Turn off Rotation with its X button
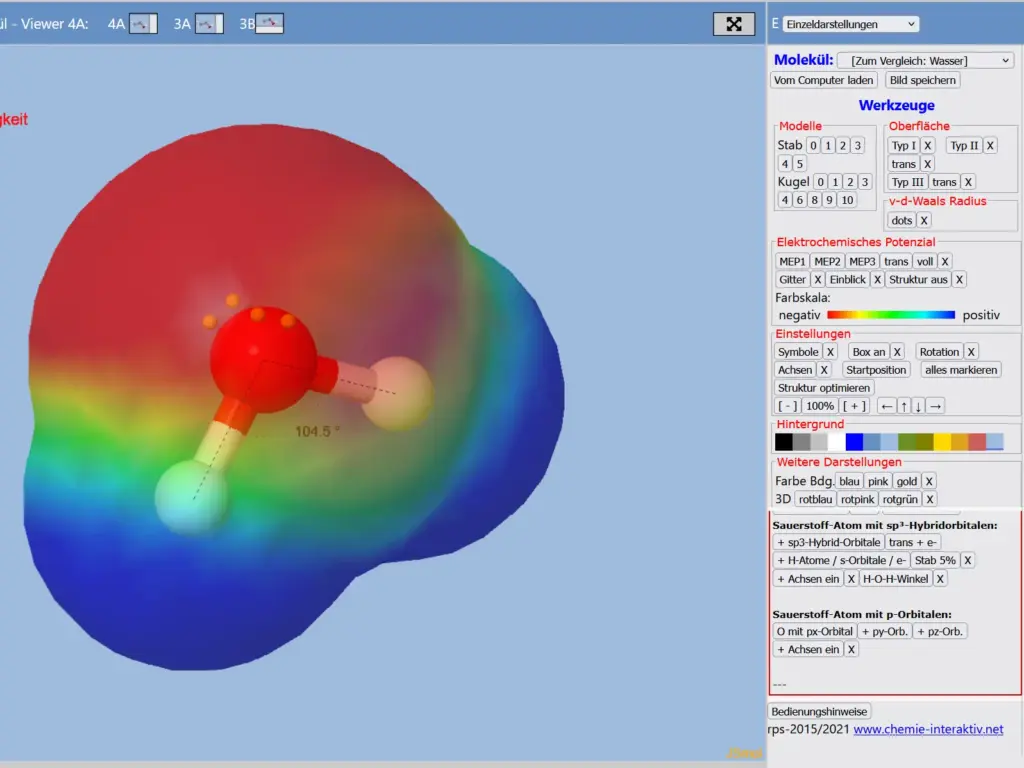This screenshot has height=768, width=1024. point(971,352)
